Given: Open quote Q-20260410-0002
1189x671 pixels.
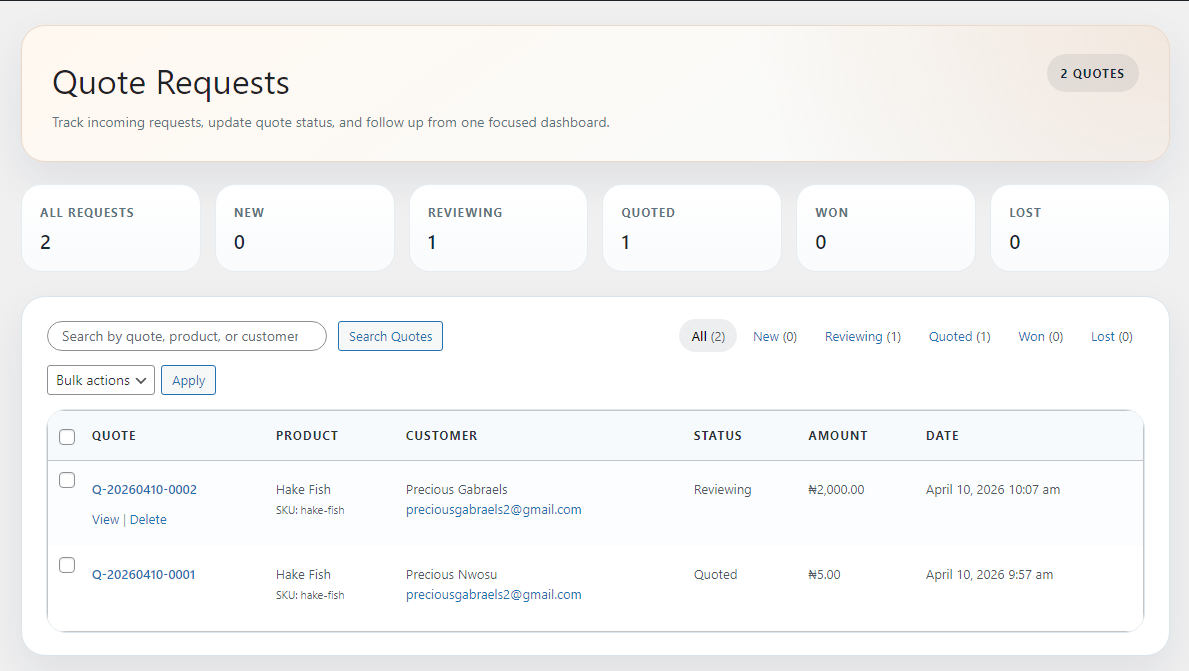Looking at the screenshot, I should pyautogui.click(x=144, y=489).
